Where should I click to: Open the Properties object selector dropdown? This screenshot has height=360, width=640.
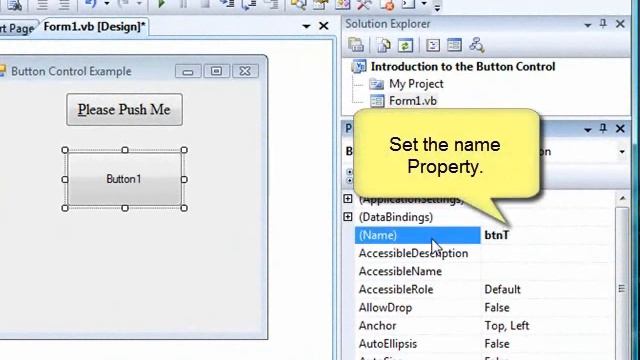point(622,152)
